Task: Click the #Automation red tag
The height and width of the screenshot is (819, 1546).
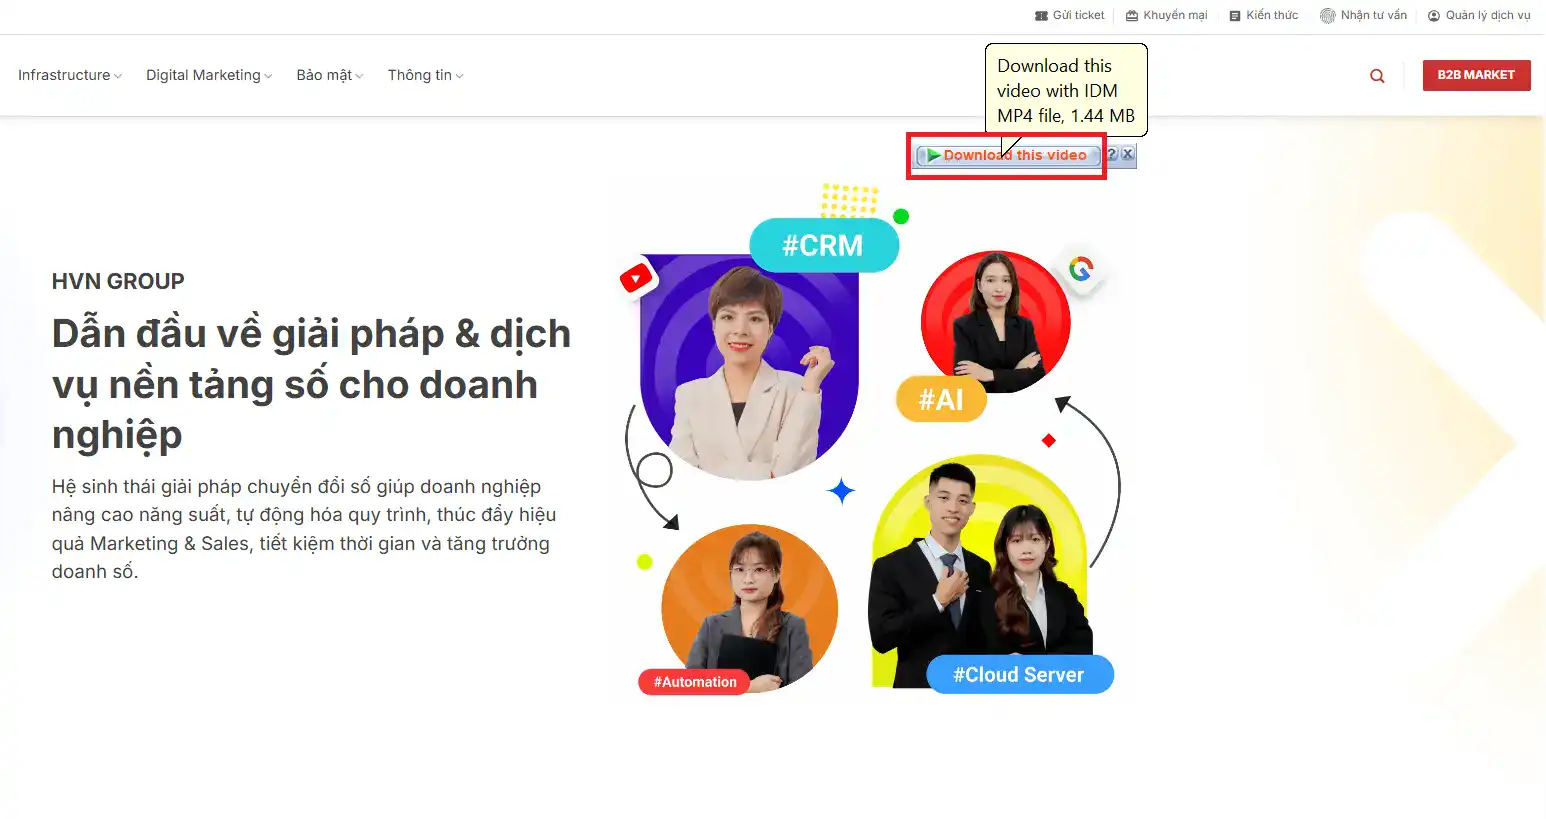Action: [x=695, y=682]
